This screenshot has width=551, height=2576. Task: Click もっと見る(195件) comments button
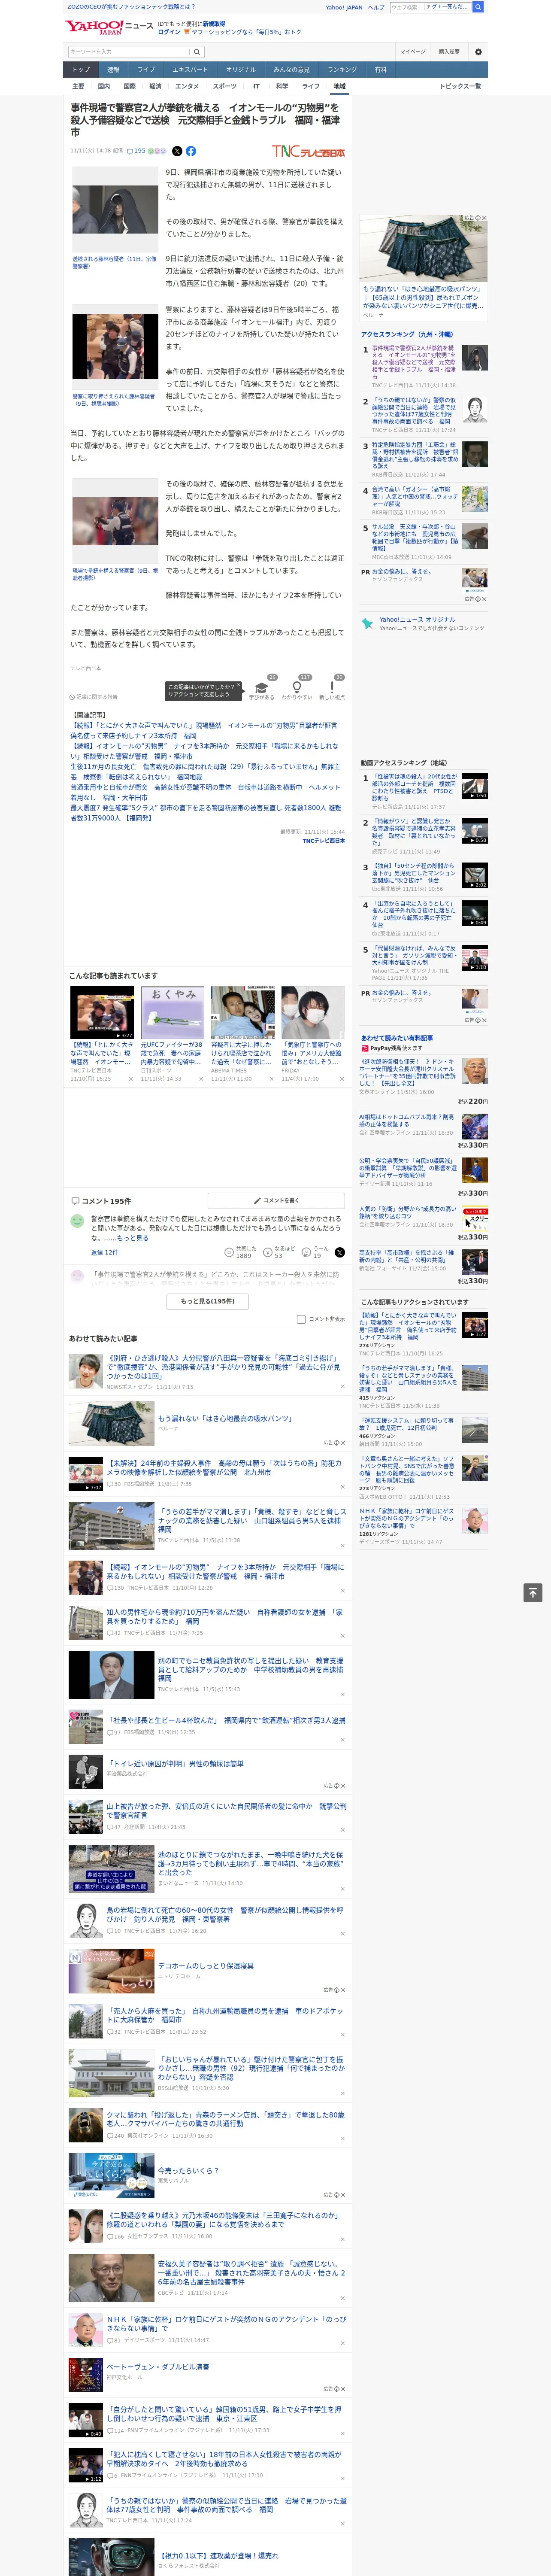208,1301
